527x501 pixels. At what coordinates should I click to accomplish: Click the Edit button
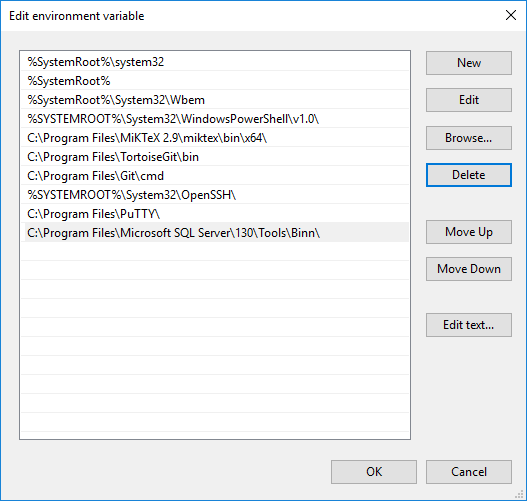[x=469, y=100]
